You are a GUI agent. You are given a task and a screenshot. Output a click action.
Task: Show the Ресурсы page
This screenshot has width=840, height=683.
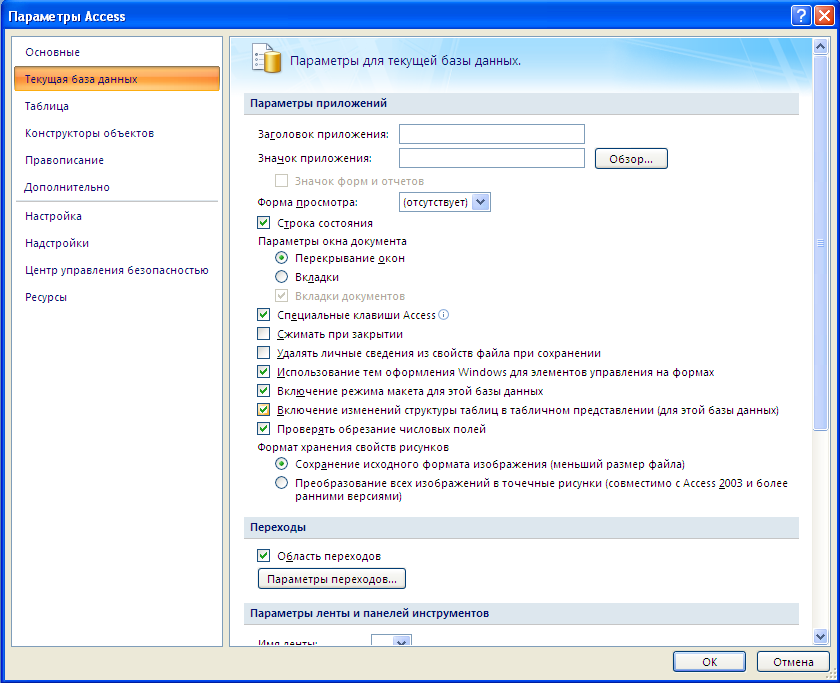tap(46, 297)
